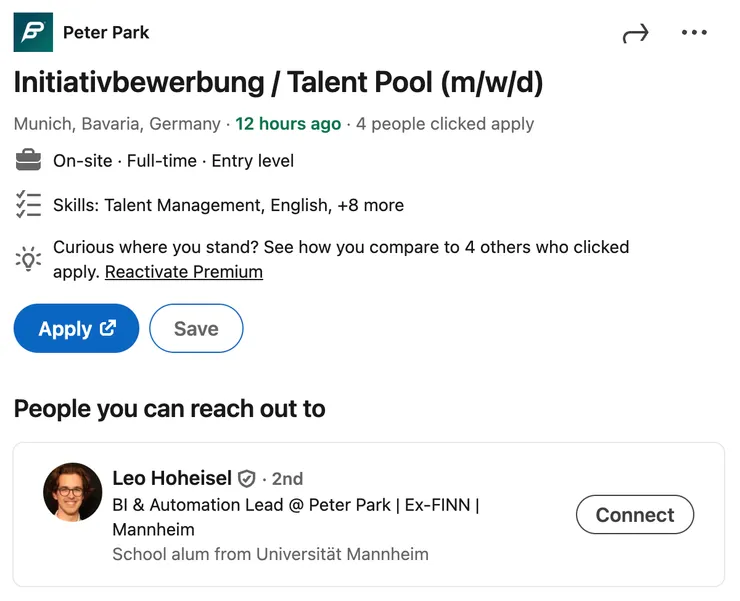
Task: Save this job posting
Action: point(196,328)
